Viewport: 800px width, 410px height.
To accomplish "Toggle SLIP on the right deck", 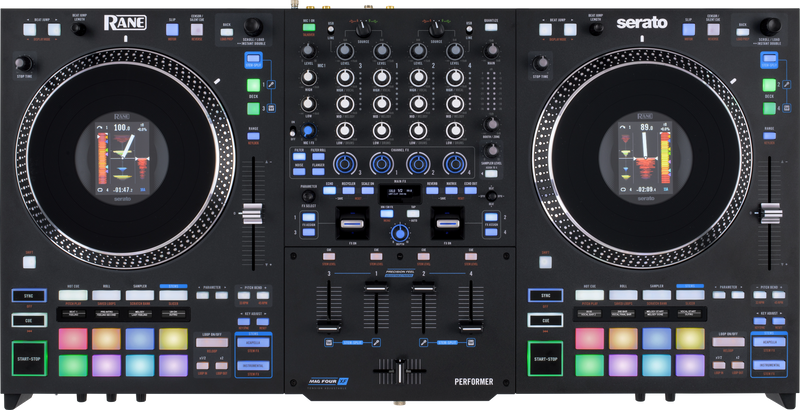I will tap(689, 29).
